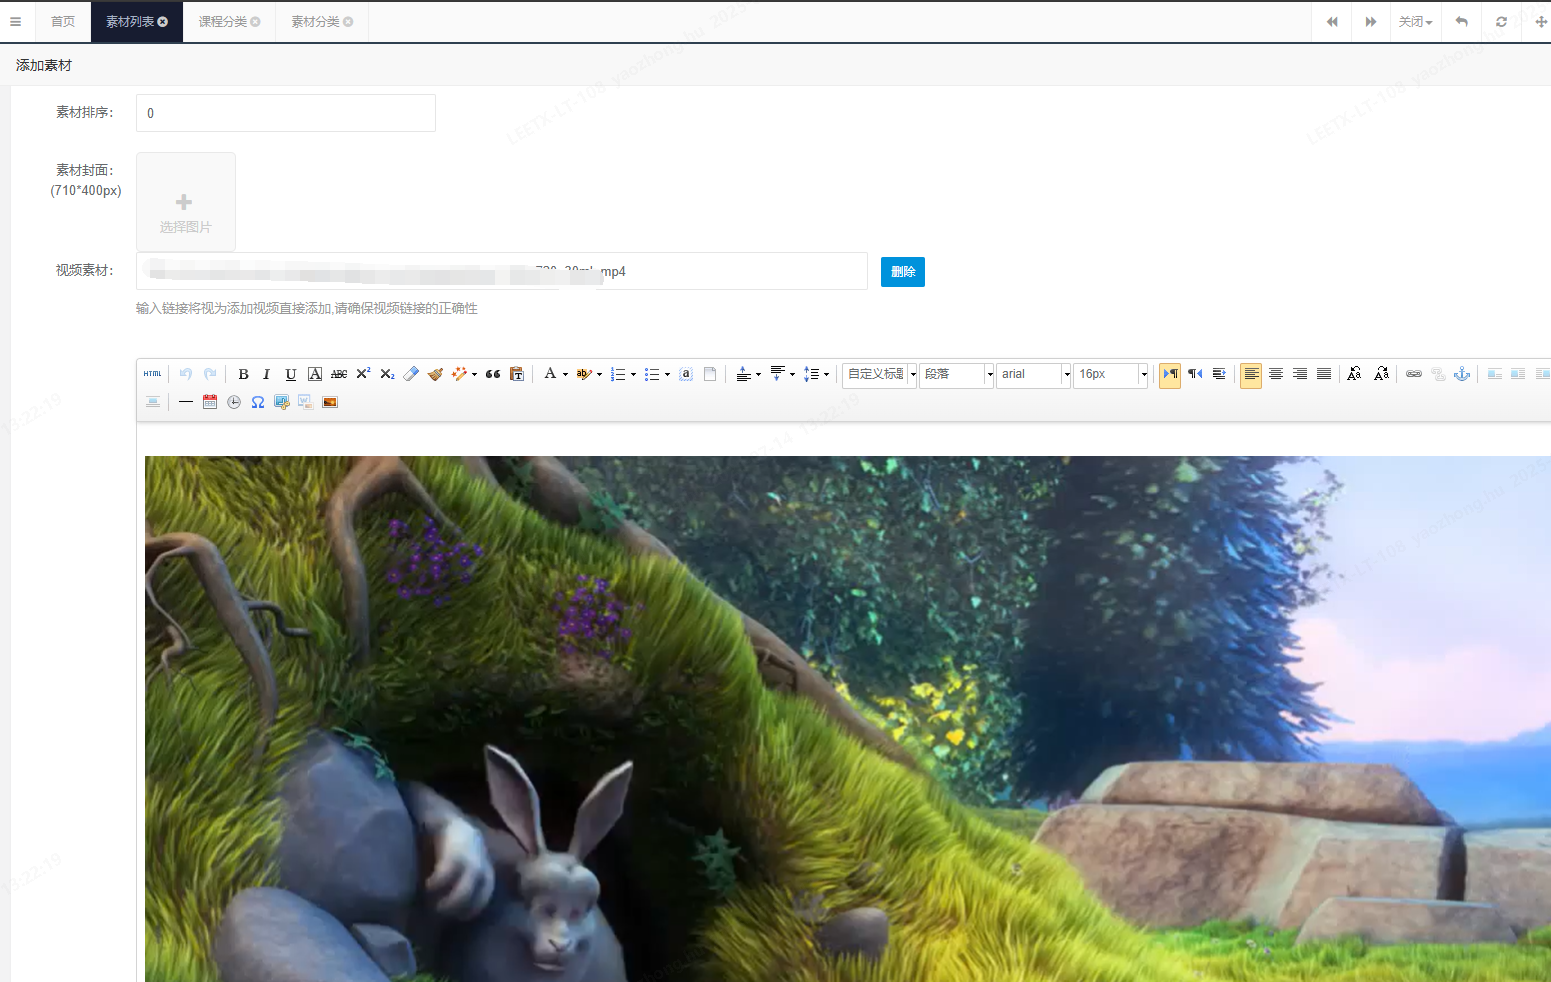Apply character border formatting
Screen dimensions: 1551x982
coord(315,374)
